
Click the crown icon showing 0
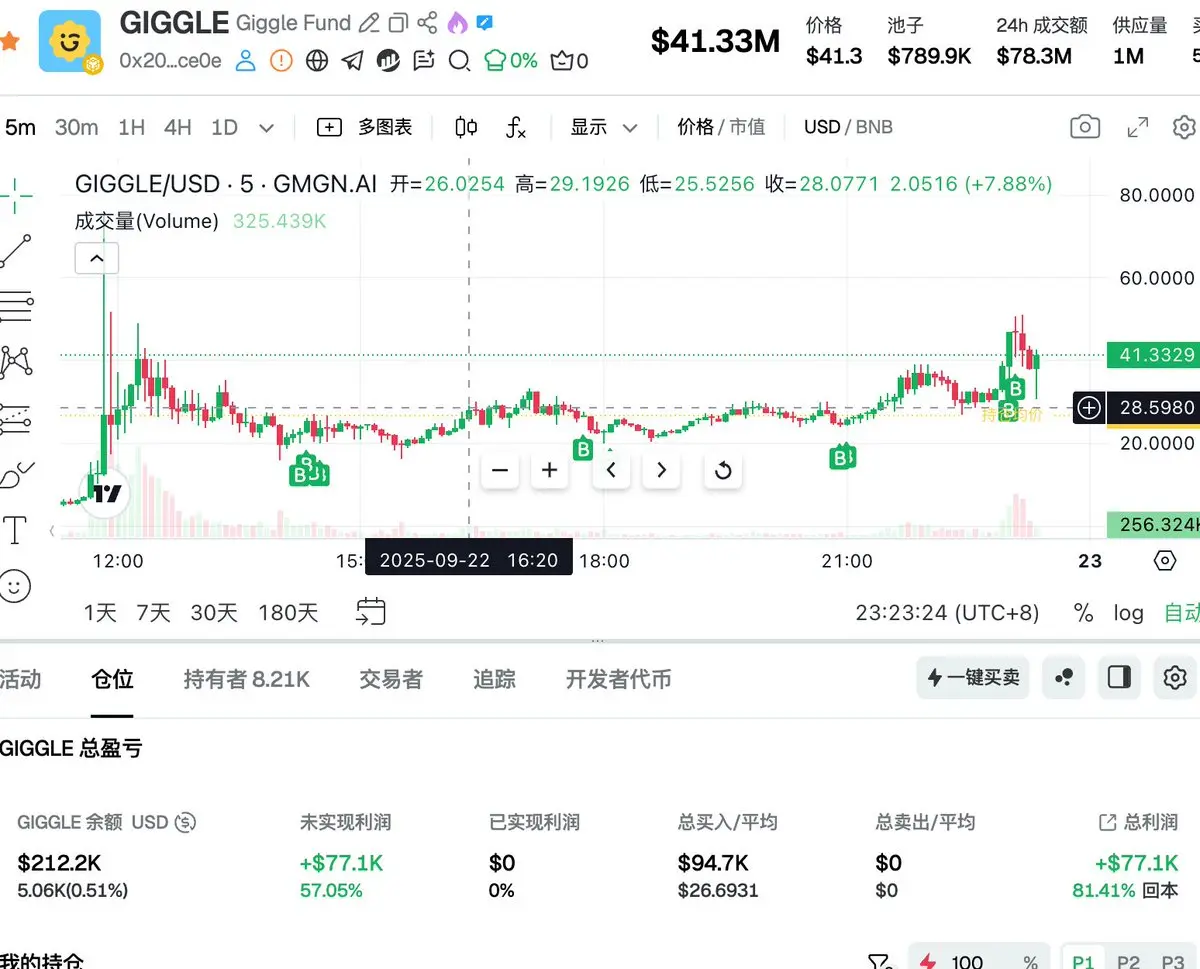pos(569,62)
